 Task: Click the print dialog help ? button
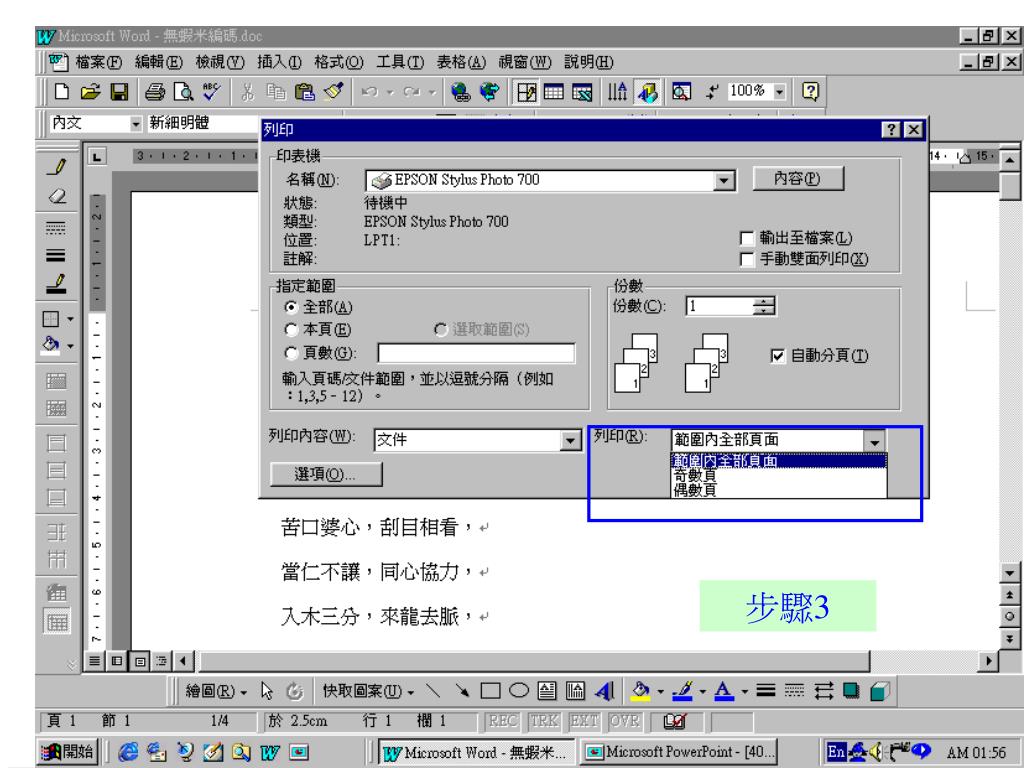coord(891,129)
